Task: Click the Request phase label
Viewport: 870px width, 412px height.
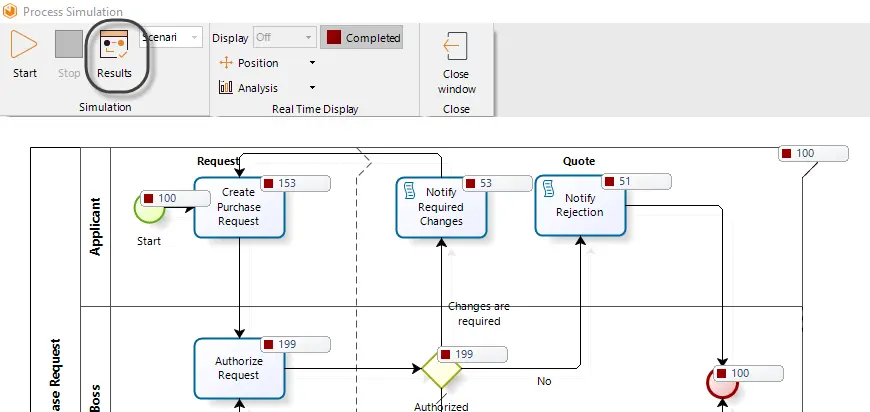Action: pos(218,161)
